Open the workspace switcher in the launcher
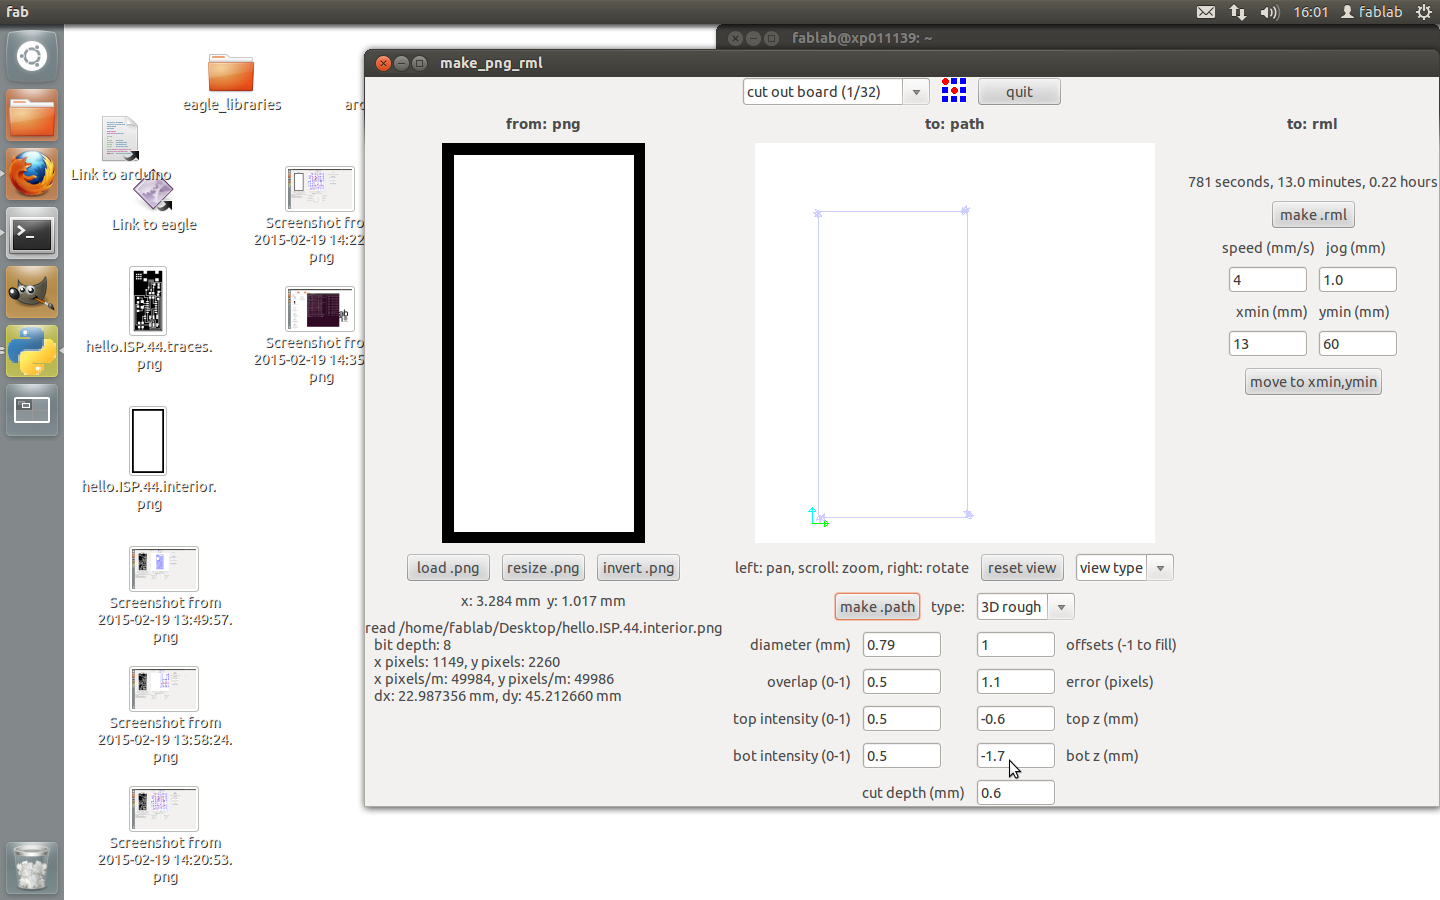Viewport: 1440px width, 900px height. click(32, 410)
